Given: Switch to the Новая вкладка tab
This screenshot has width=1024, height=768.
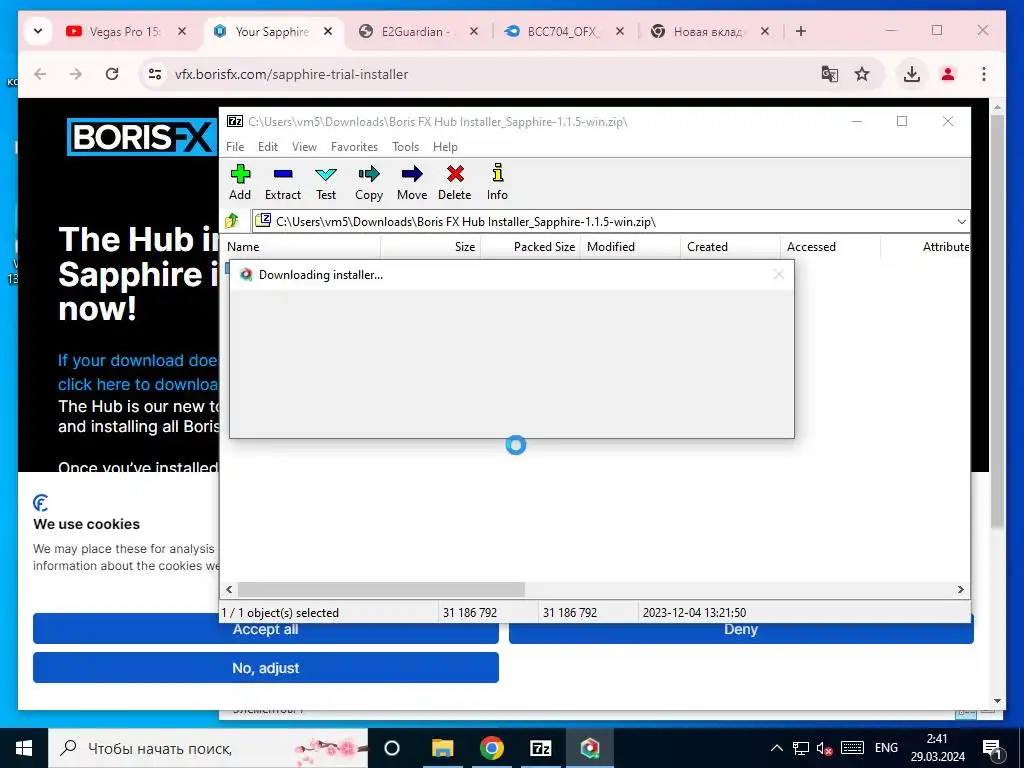Looking at the screenshot, I should 709,31.
